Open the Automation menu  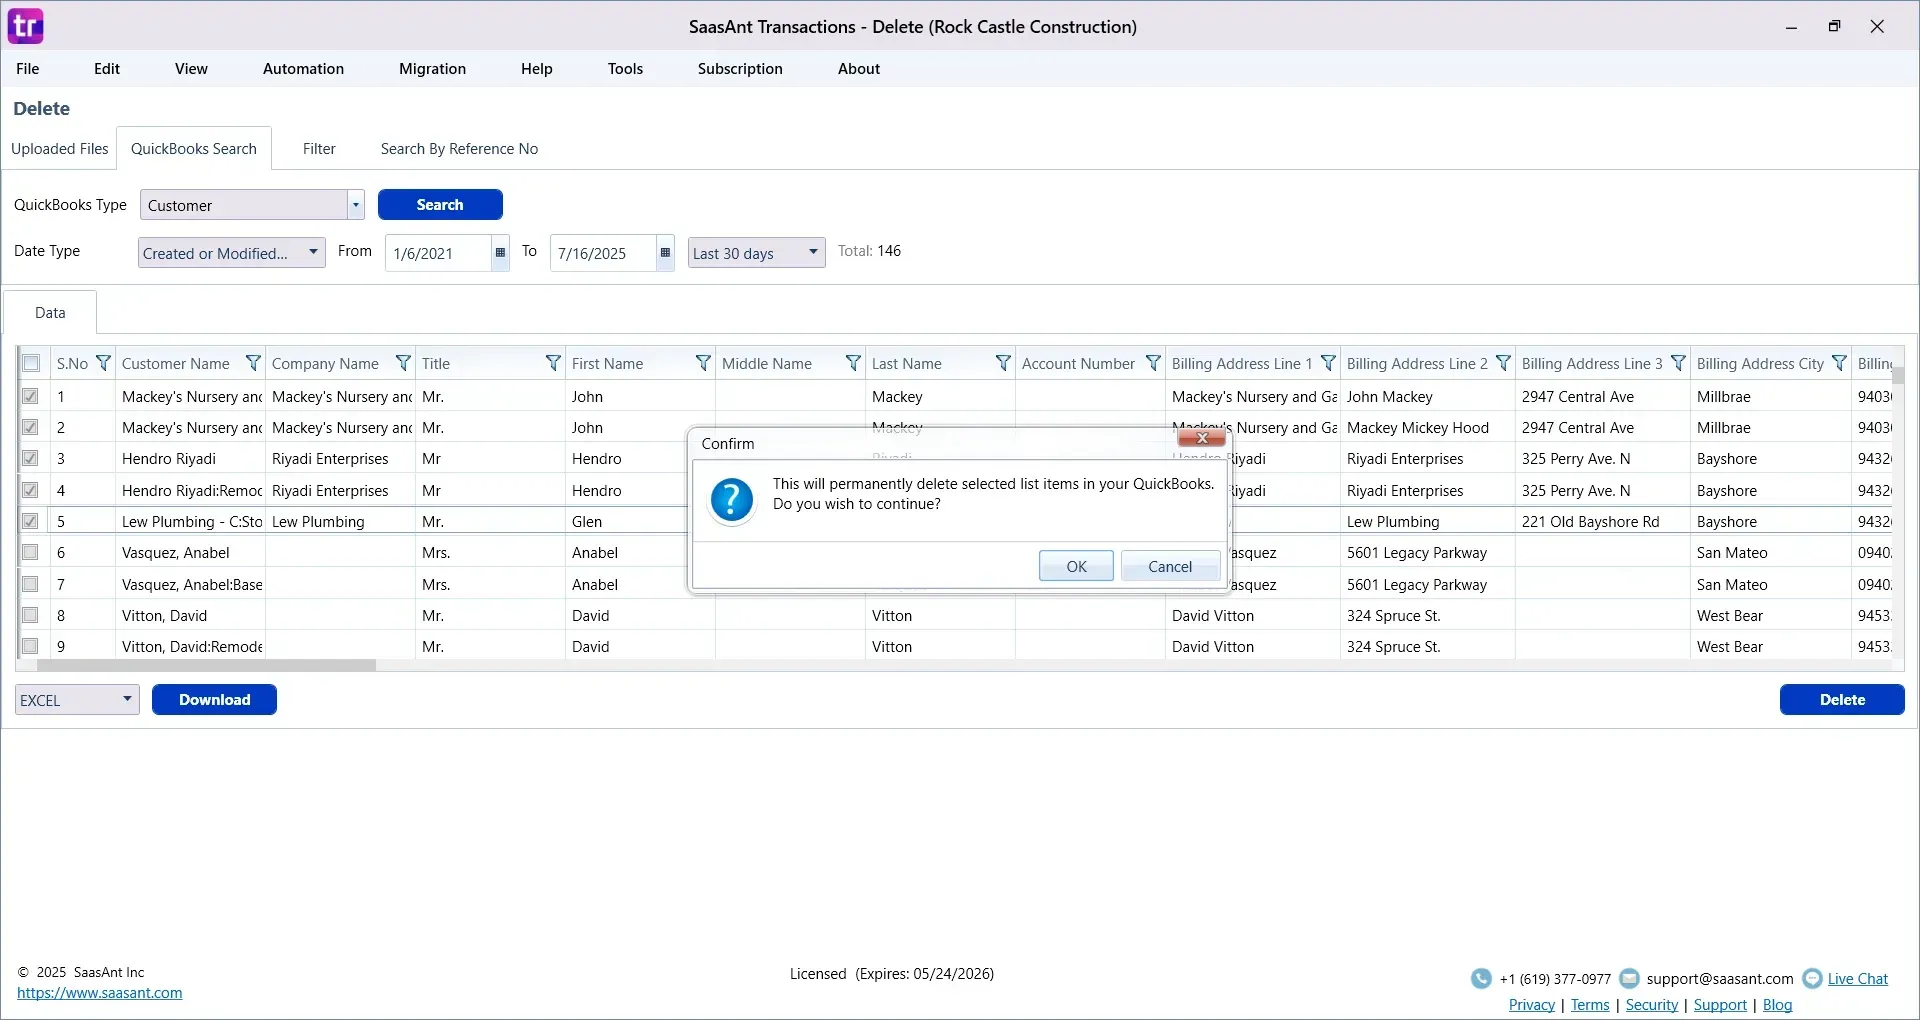[303, 69]
